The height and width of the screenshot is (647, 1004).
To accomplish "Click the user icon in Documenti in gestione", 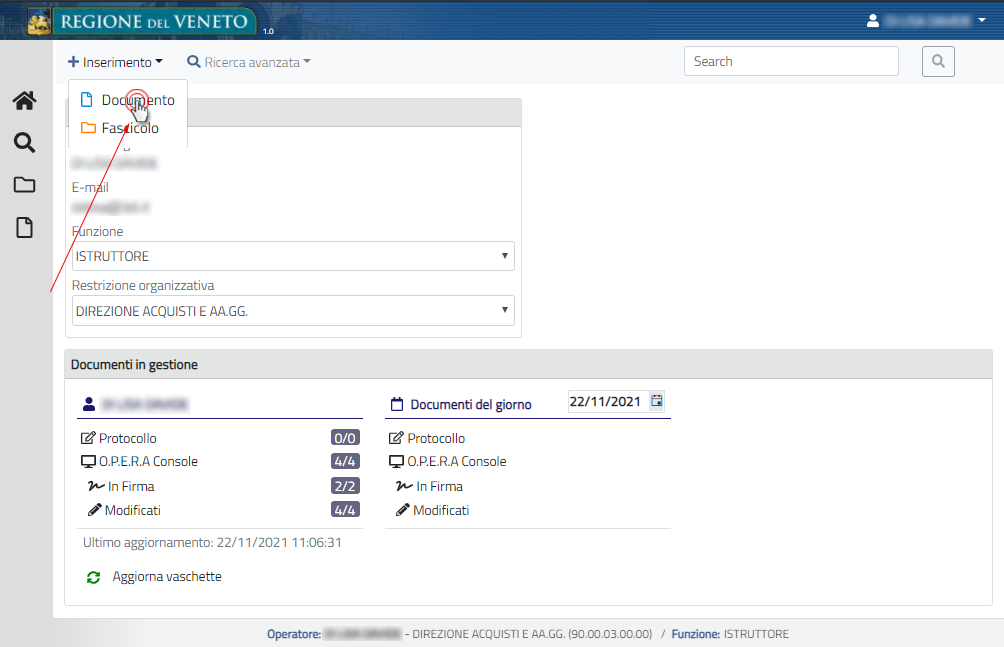I will point(89,404).
